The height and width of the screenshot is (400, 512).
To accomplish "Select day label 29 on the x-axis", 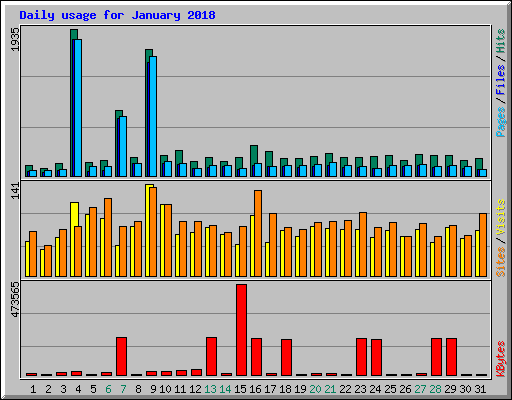I will point(450,389).
